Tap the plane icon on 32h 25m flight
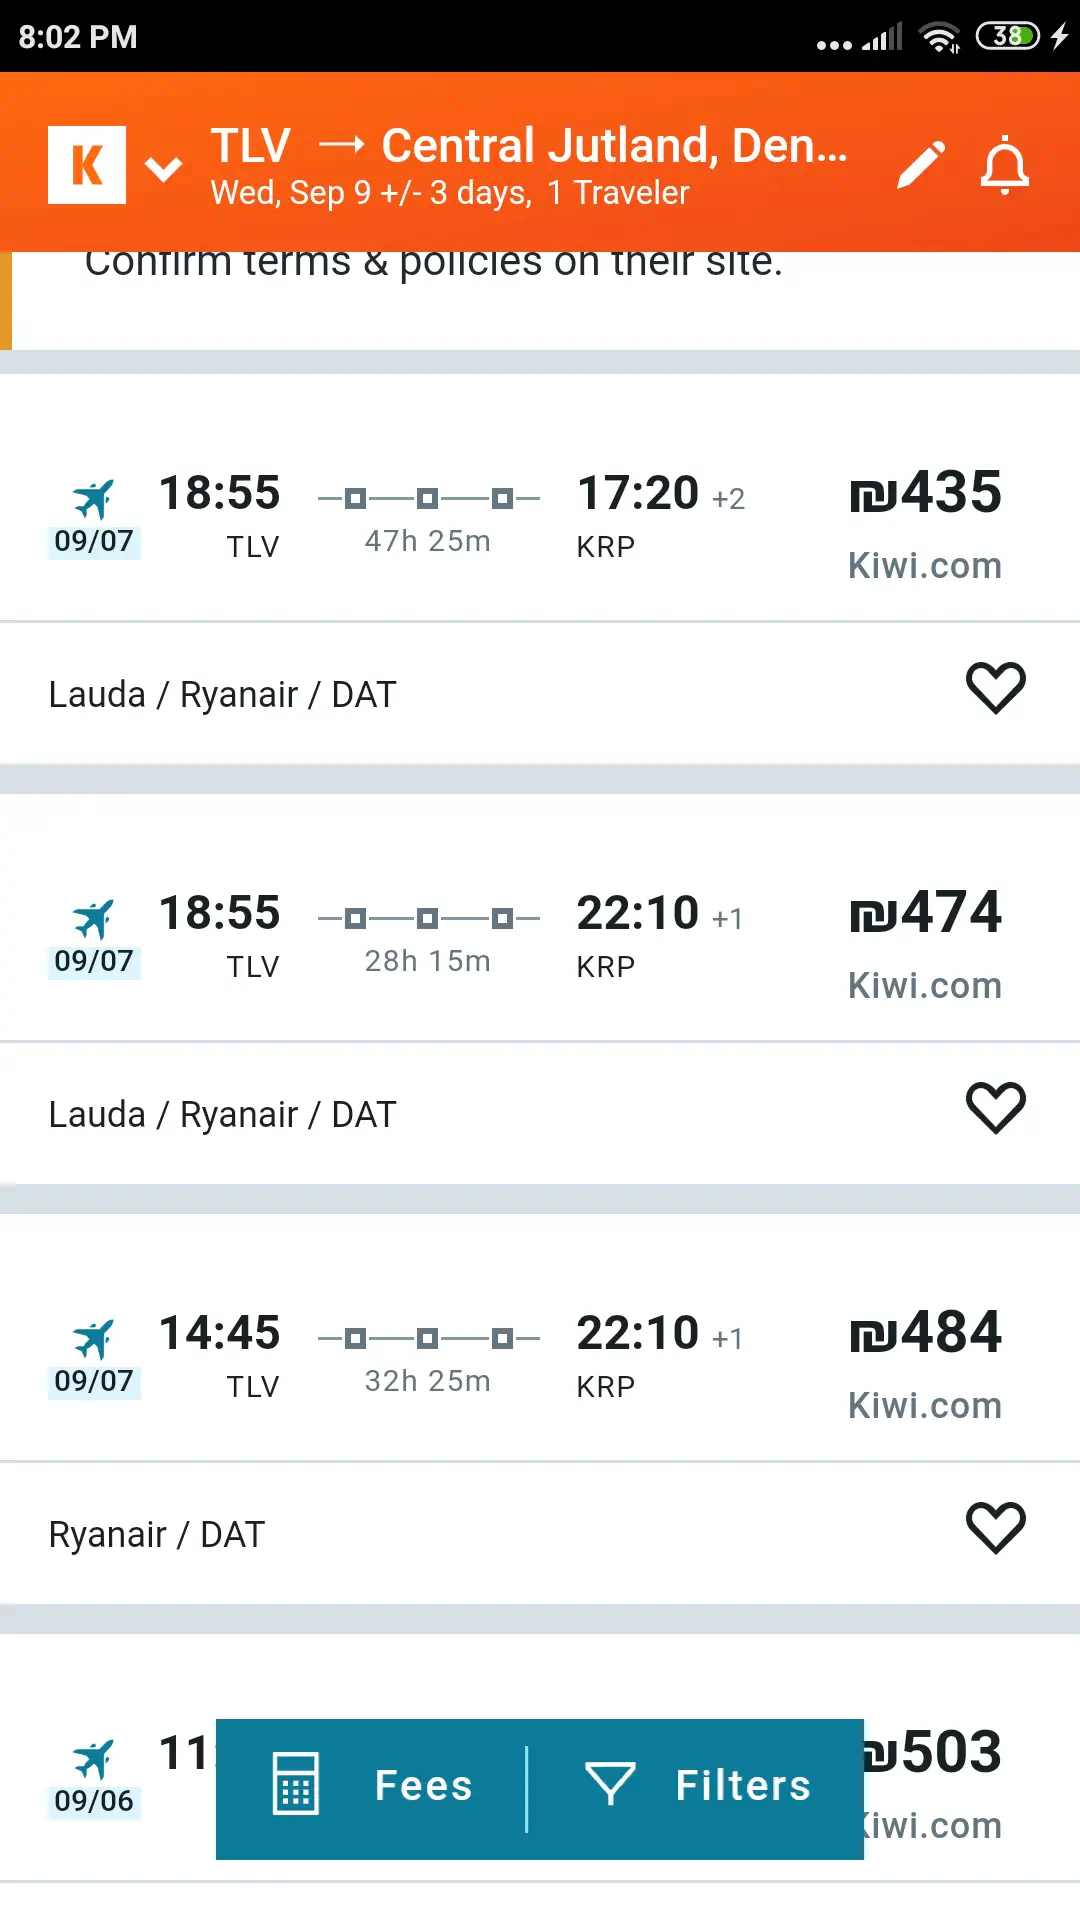1080x1920 pixels. tap(93, 1338)
